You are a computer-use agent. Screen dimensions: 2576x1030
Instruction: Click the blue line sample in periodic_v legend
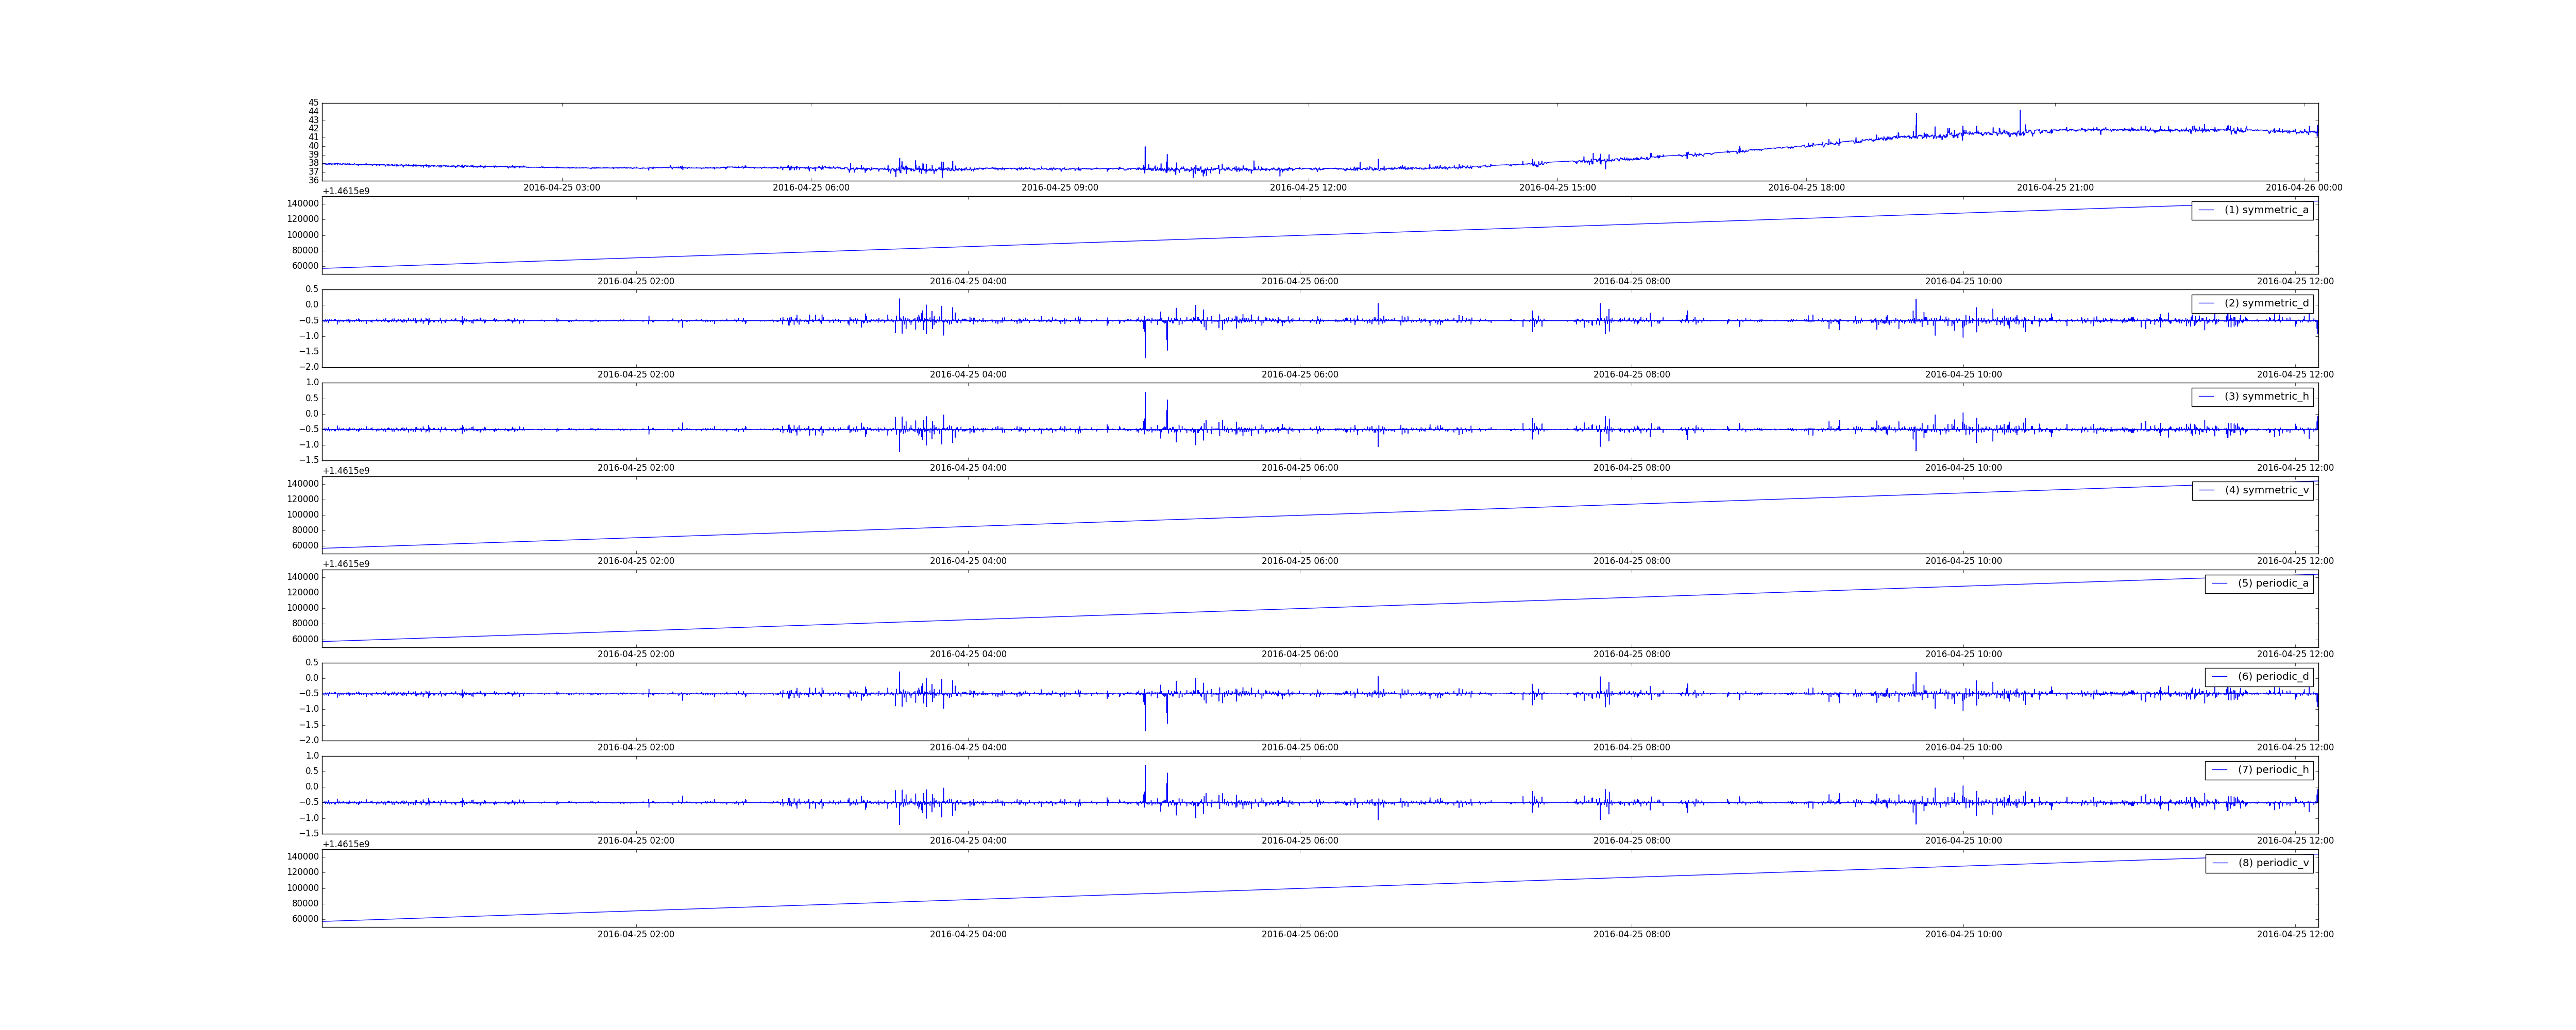point(2220,863)
